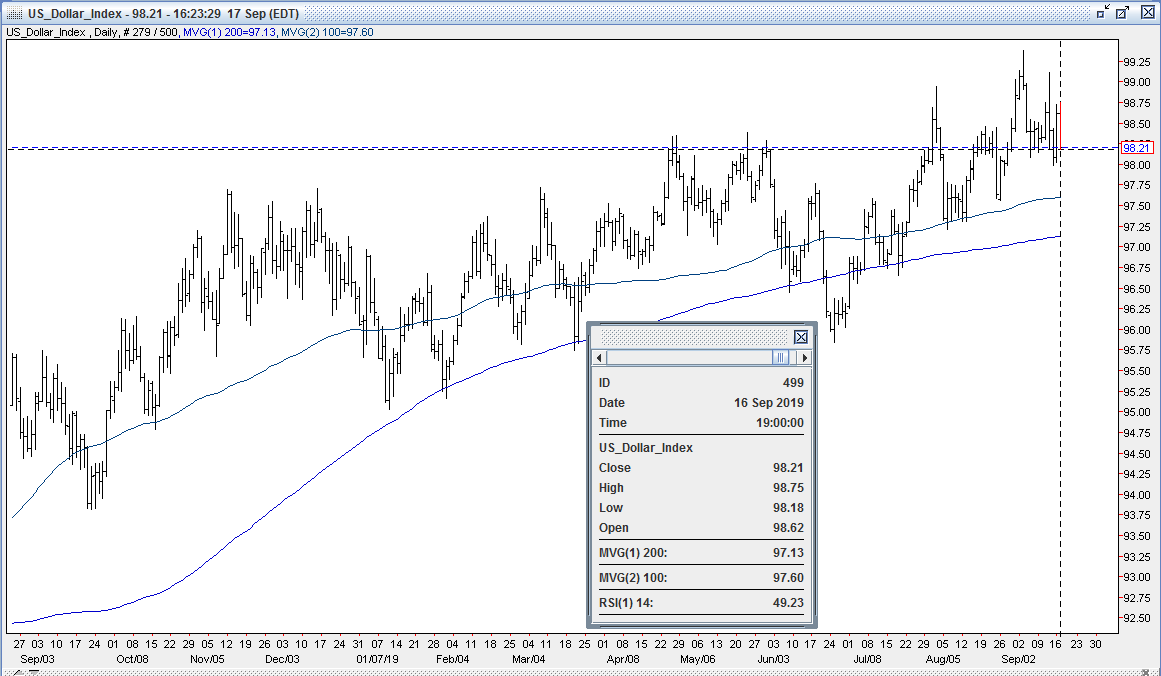Click the popup horizontal scrollbar thumb

[x=780, y=358]
